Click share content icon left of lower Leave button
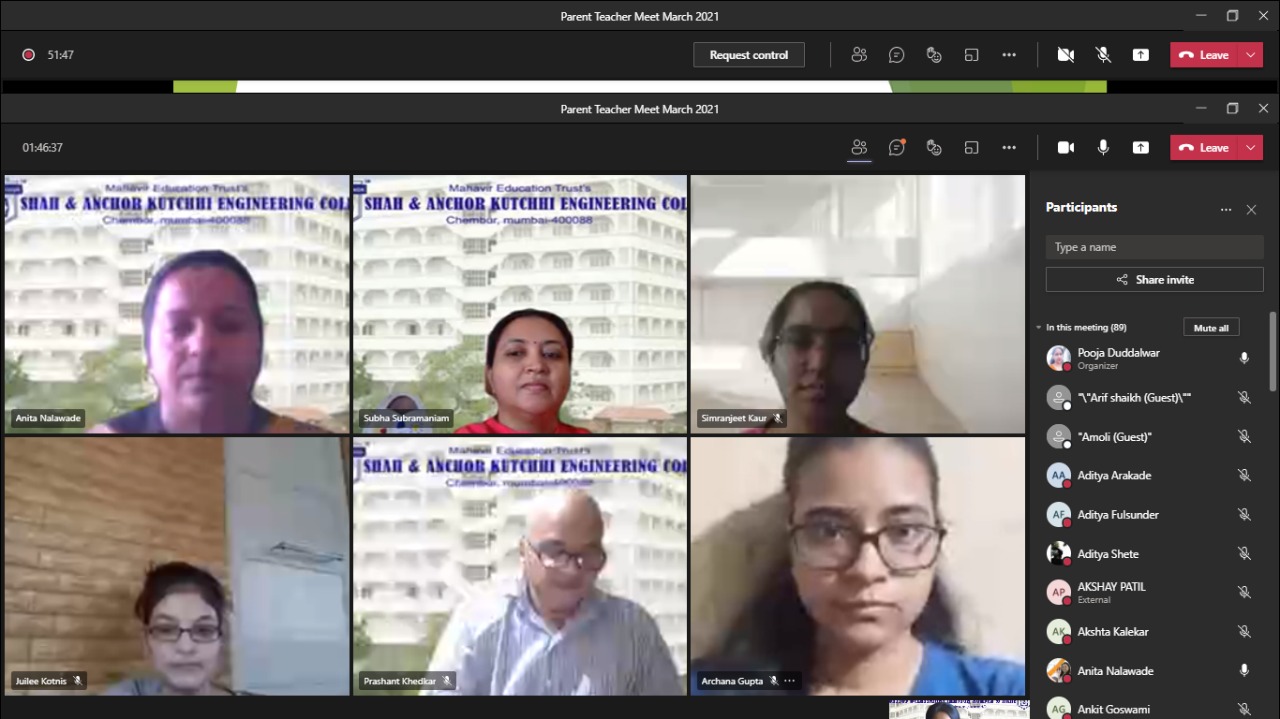 (x=1140, y=148)
